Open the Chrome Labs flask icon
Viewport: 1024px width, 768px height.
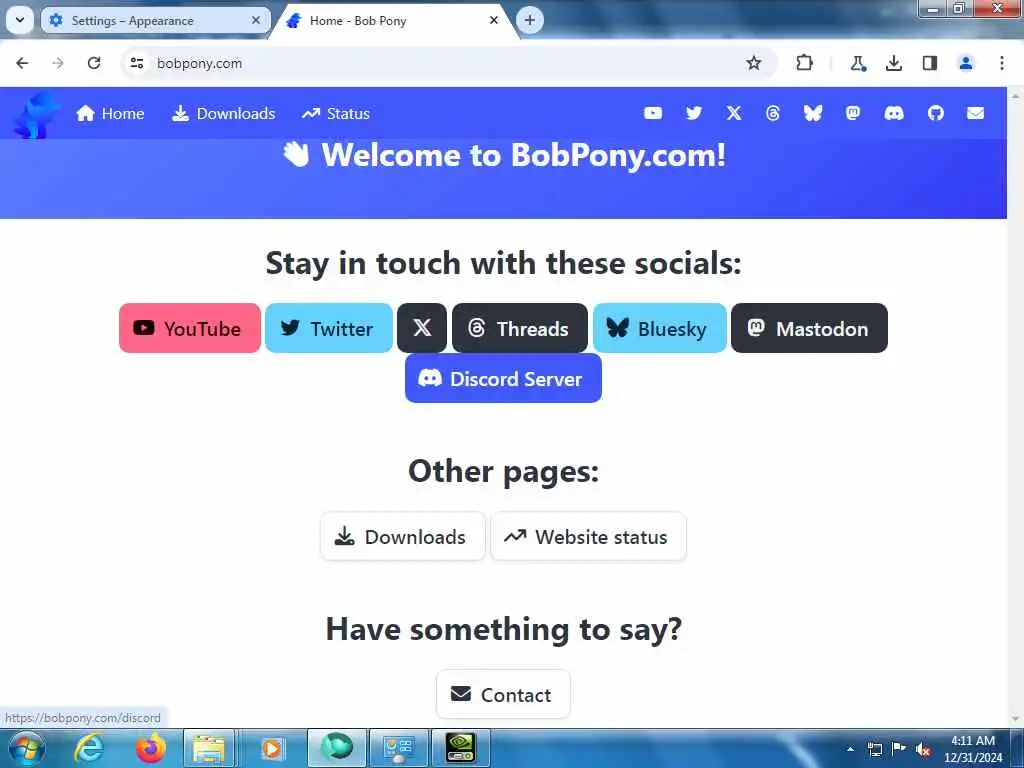tap(857, 63)
